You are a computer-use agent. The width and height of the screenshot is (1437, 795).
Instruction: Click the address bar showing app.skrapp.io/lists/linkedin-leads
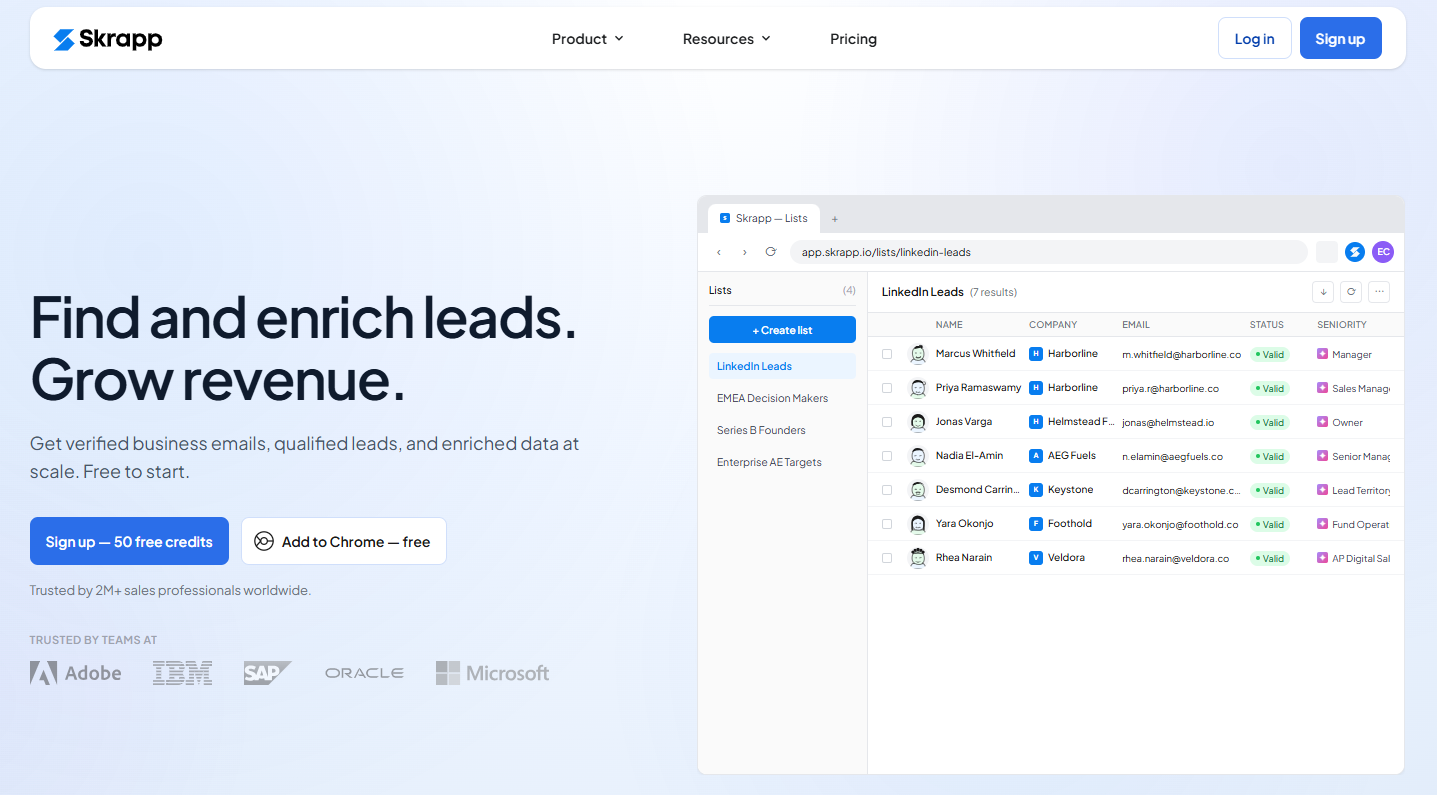[1048, 252]
